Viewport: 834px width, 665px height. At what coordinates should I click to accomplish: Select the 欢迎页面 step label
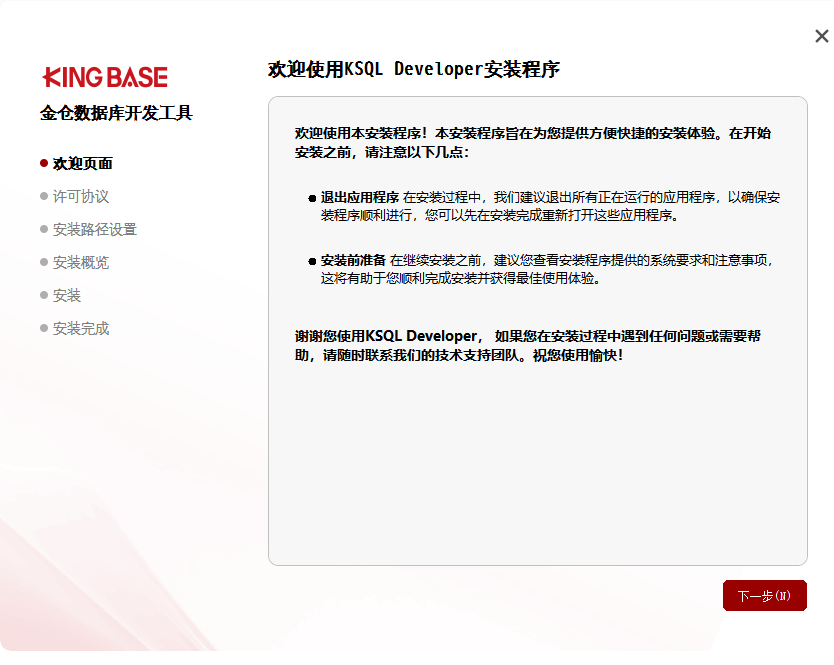pyautogui.click(x=83, y=163)
